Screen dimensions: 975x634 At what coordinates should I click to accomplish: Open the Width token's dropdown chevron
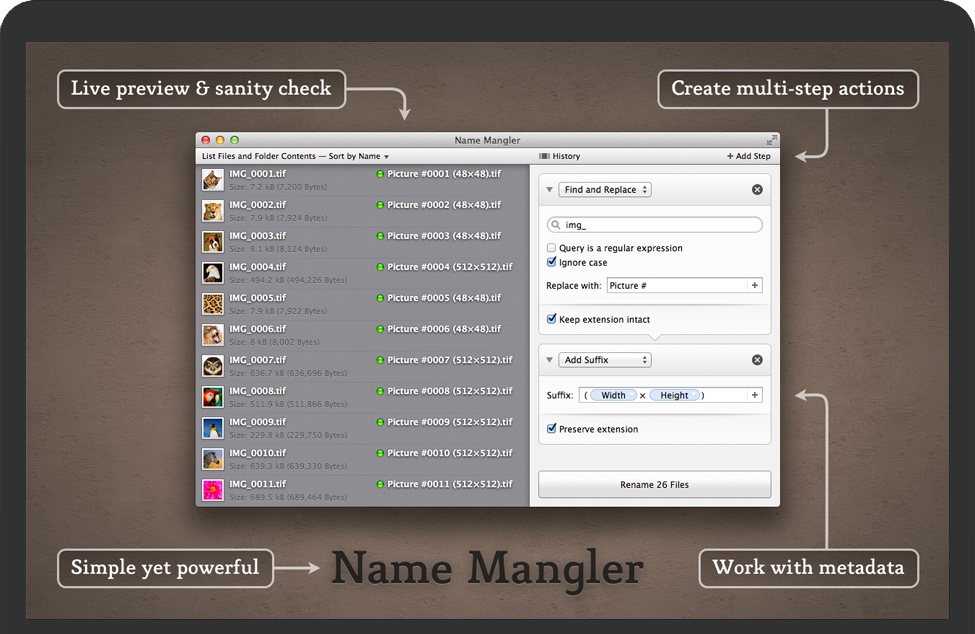(x=632, y=395)
